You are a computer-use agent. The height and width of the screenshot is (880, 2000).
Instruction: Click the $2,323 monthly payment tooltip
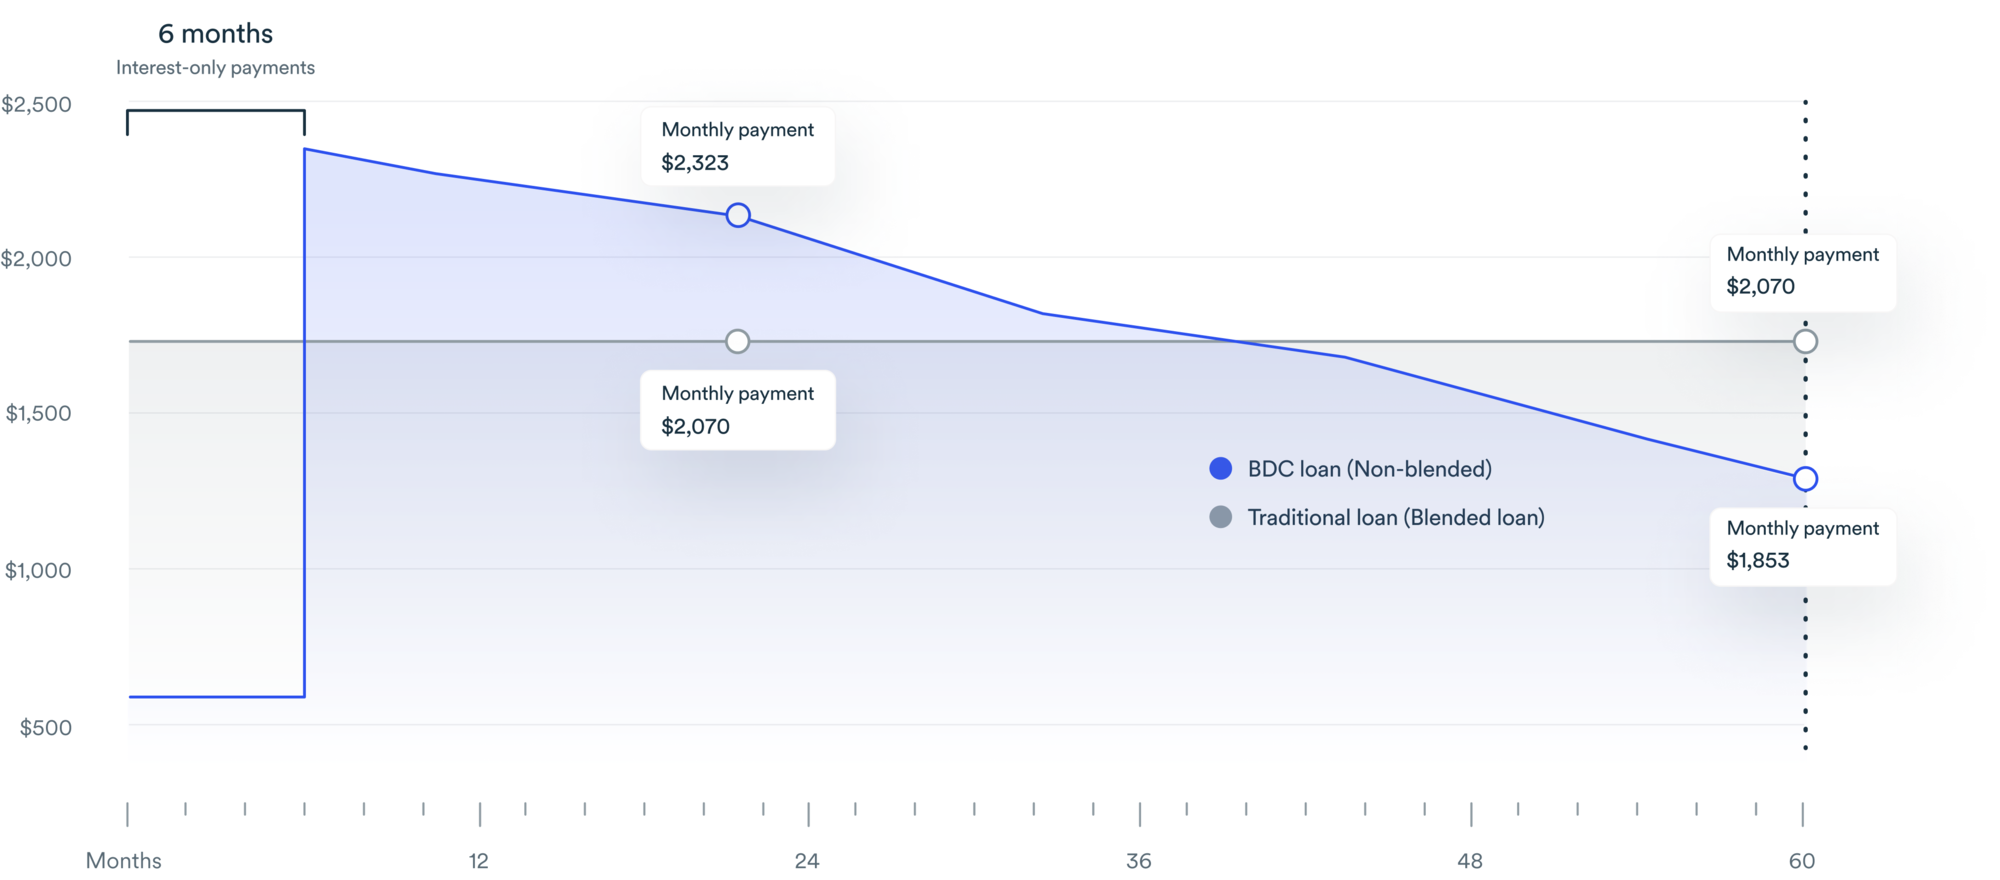tap(738, 146)
